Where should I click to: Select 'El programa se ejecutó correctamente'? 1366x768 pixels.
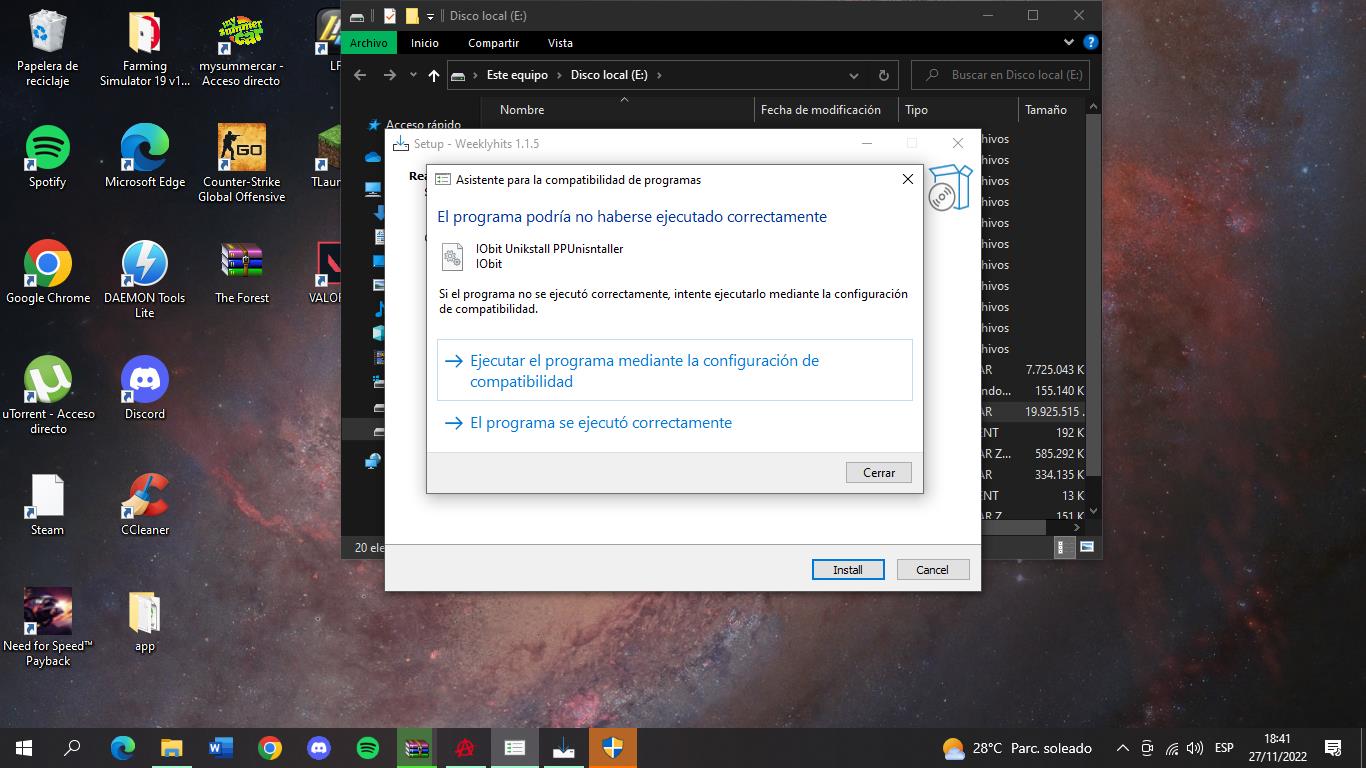600,423
